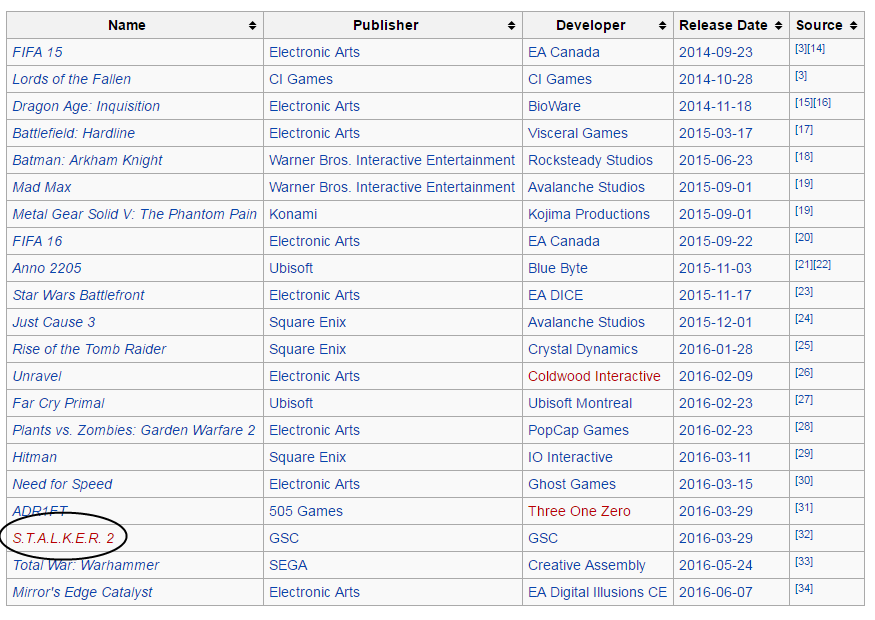Open the EA Digital Illusions CE link
The image size is (875, 620).
597,592
